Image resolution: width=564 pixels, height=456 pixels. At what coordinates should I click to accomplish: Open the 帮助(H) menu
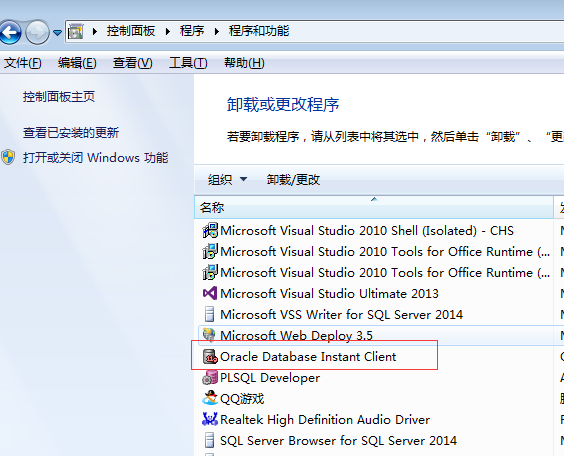[244, 63]
